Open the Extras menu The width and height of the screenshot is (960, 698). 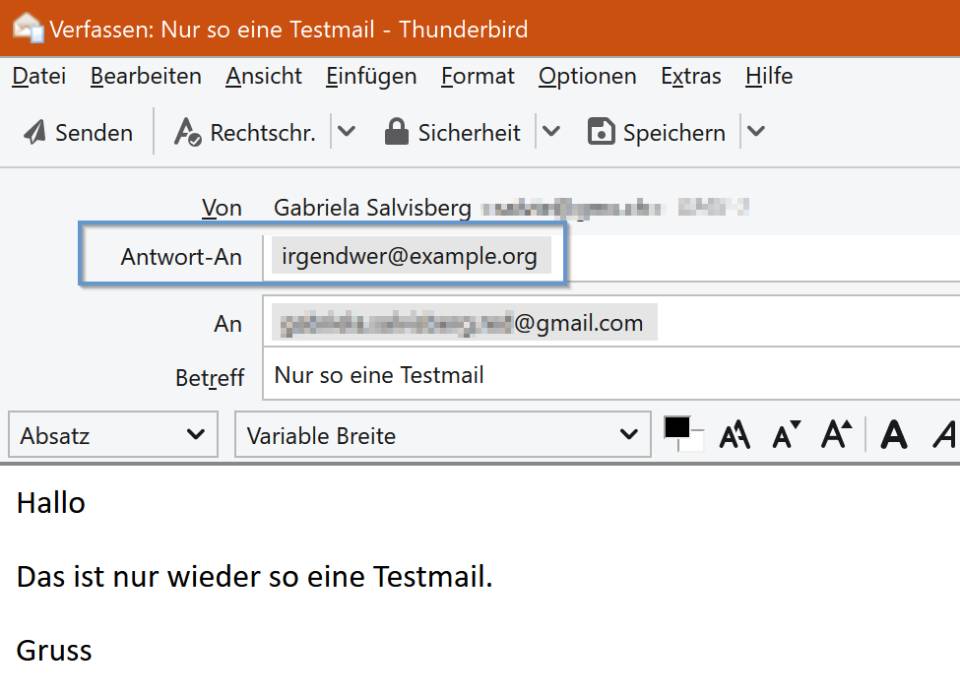coord(691,76)
